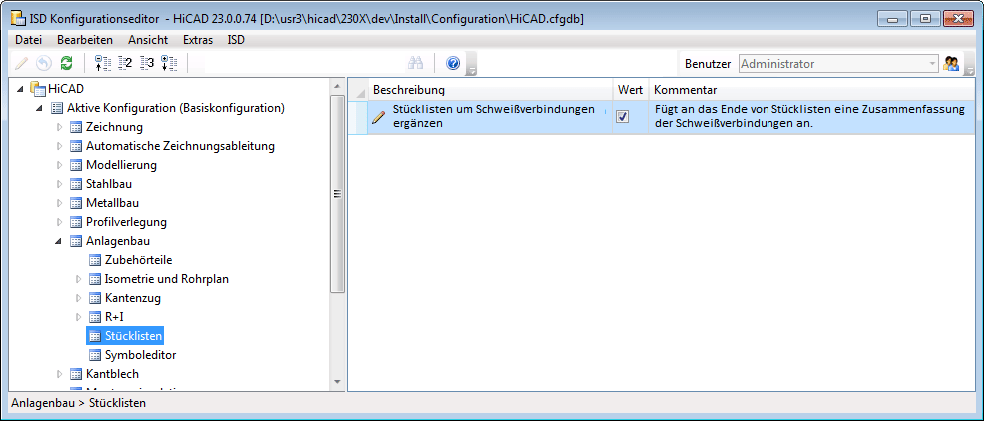Click the green refresh icon in toolbar
Screen dimensions: 984x421
[x=66, y=63]
